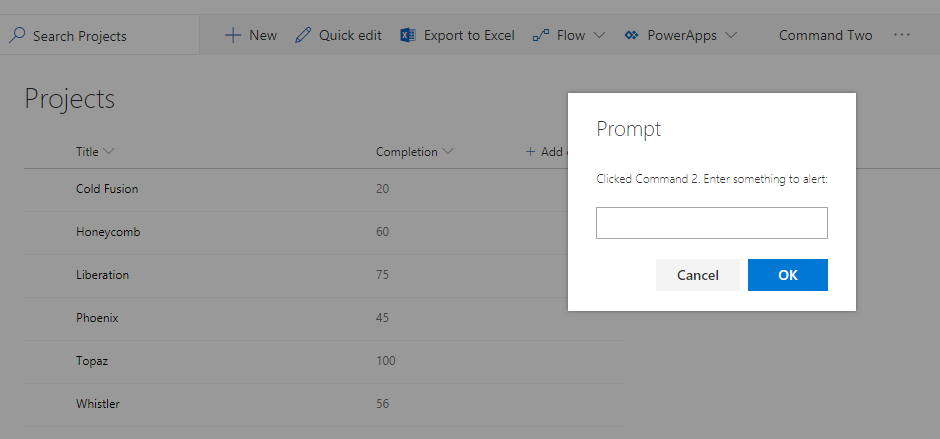
Task: Expand the PowerApps dropdown chevron
Action: (731, 35)
